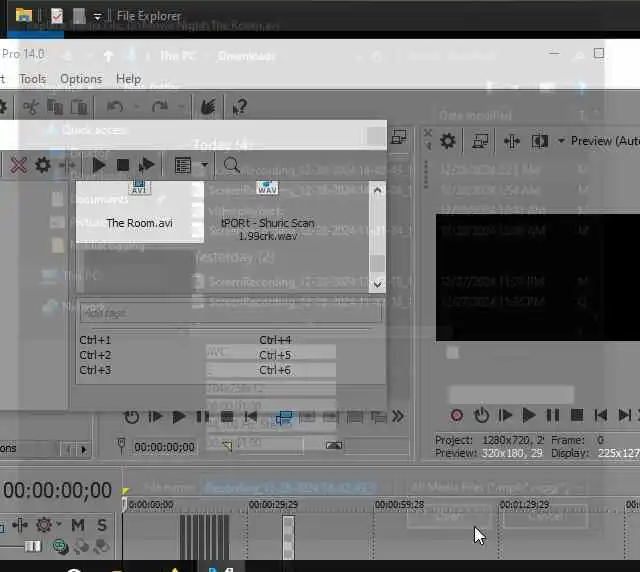Click the tab scroll right arrow near ons tab
Viewport: 640px width, 572px height.
coord(84,450)
